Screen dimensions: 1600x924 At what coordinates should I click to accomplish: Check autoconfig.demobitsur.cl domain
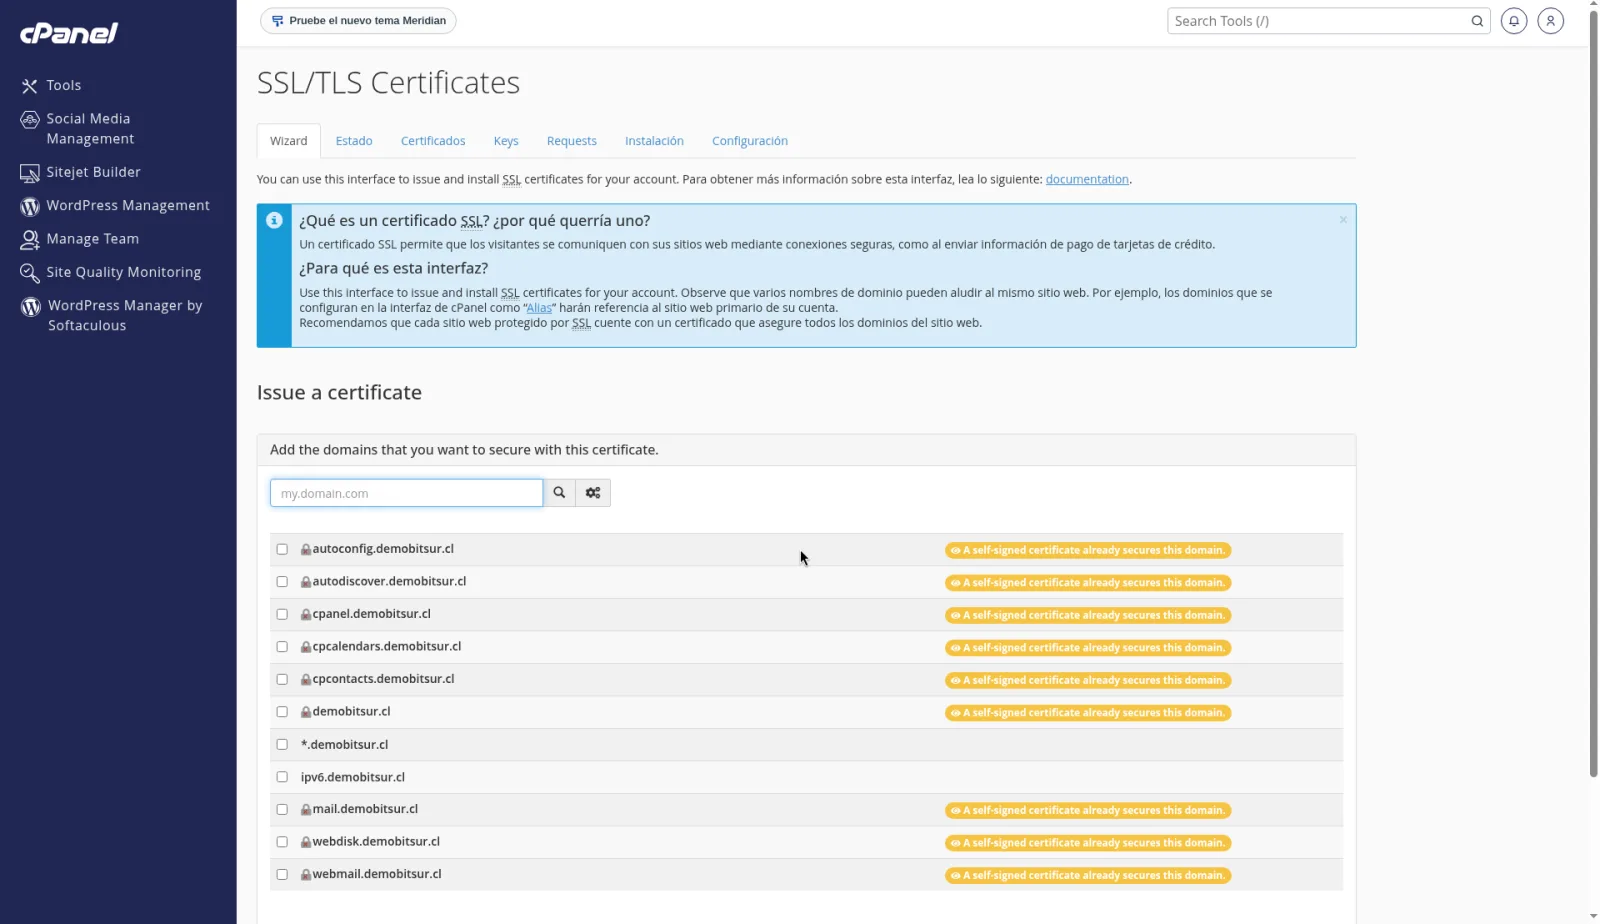tap(282, 550)
